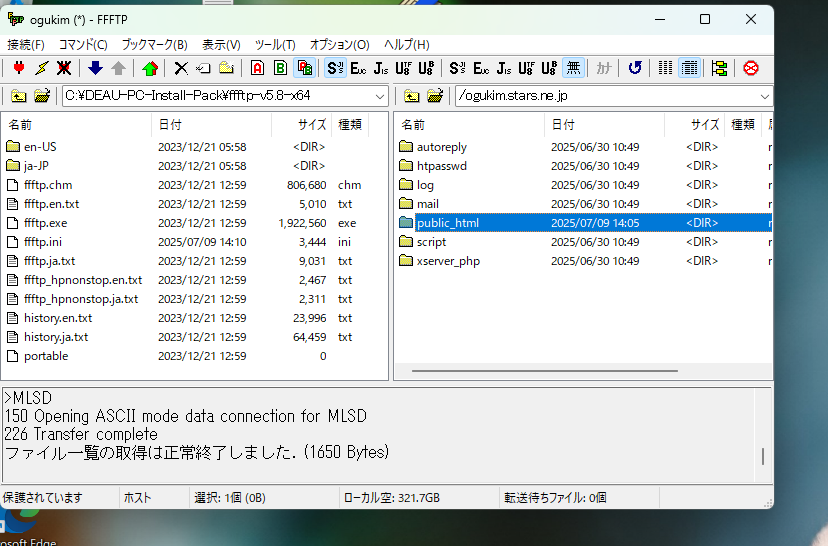The height and width of the screenshot is (546, 828).
Task: Click the green Mirror Upload icon
Action: (150, 68)
